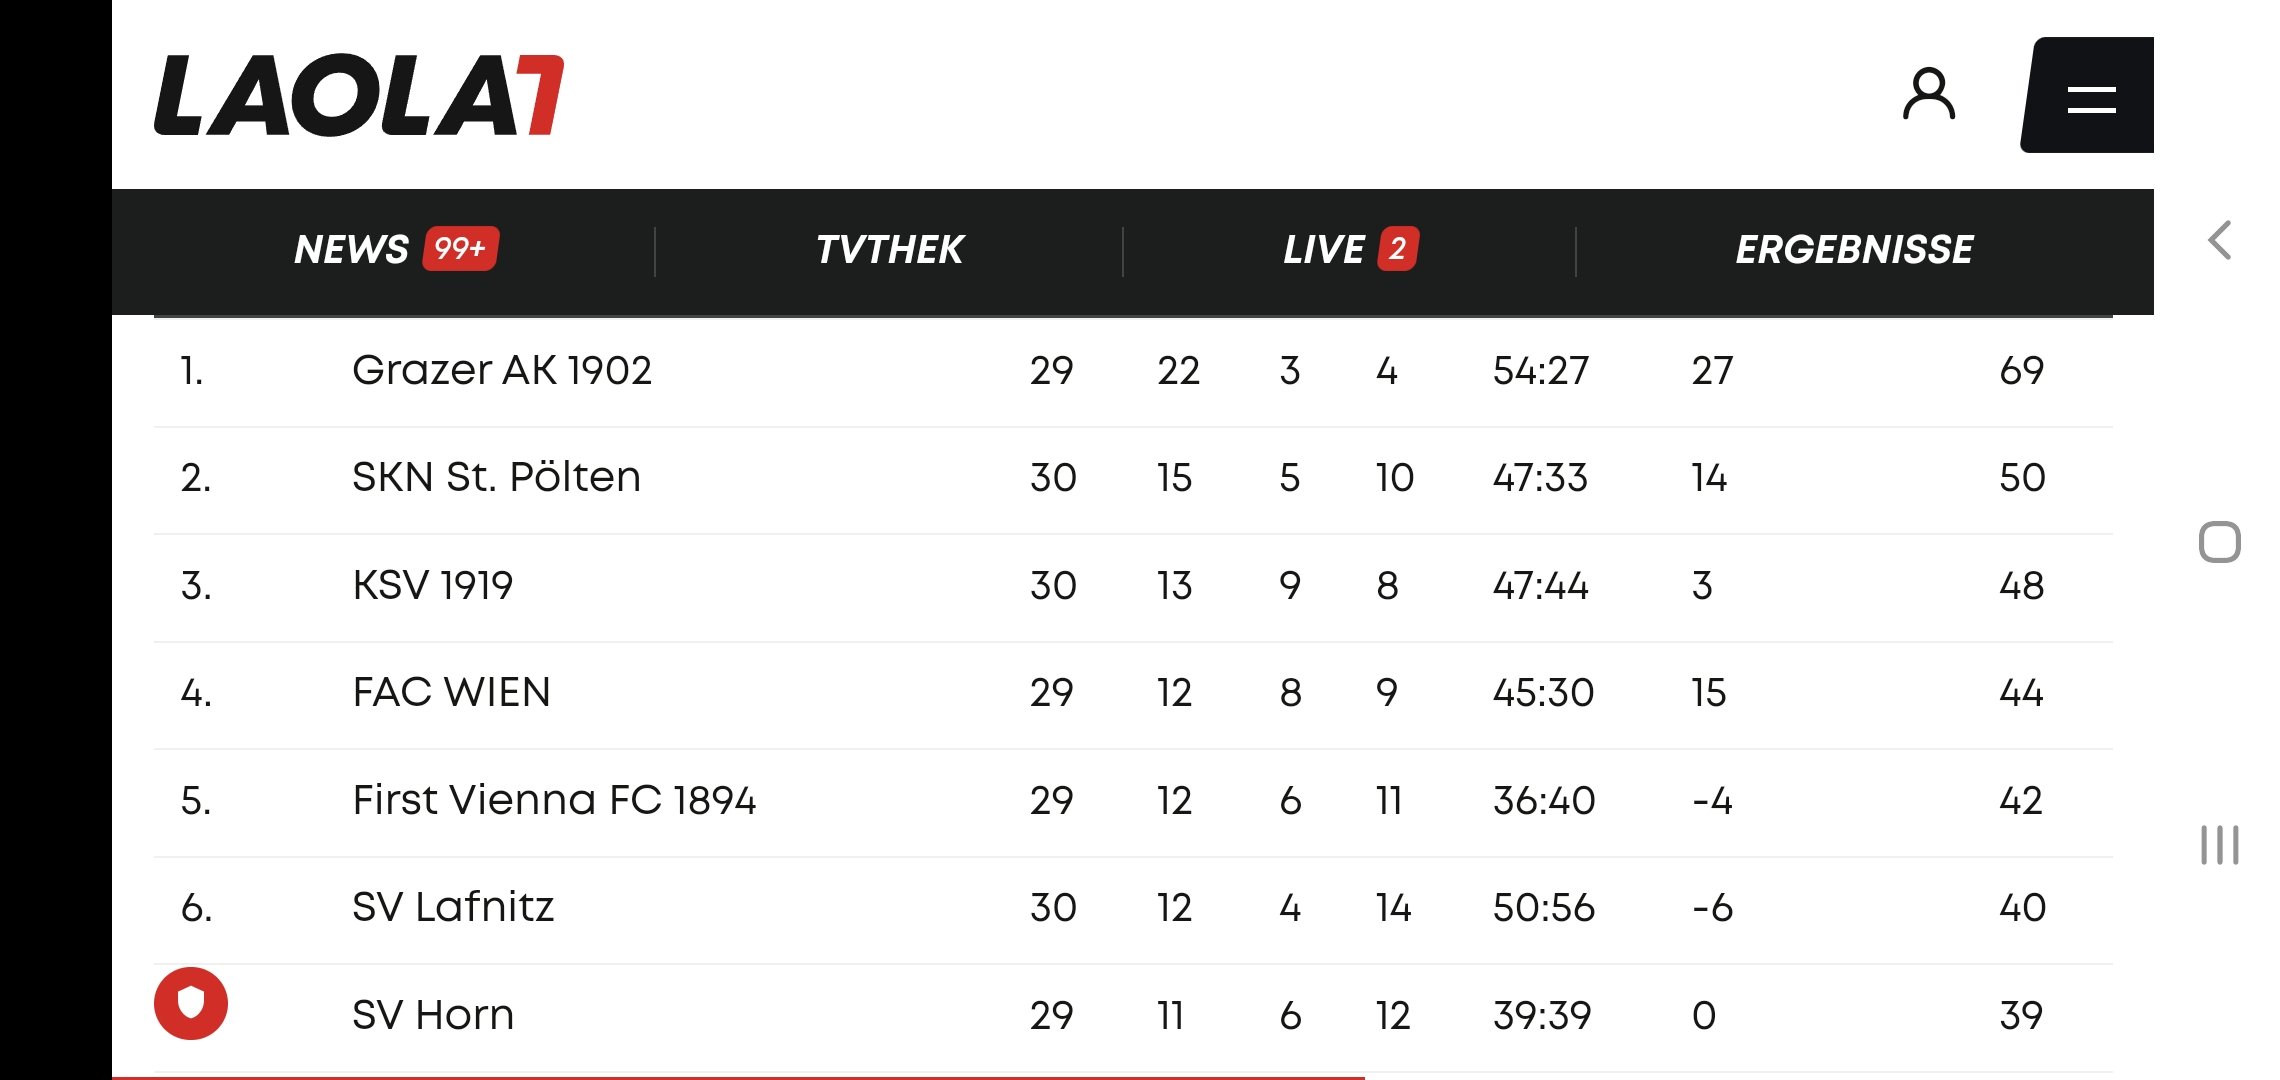Open the LIVE tab

[1323, 249]
